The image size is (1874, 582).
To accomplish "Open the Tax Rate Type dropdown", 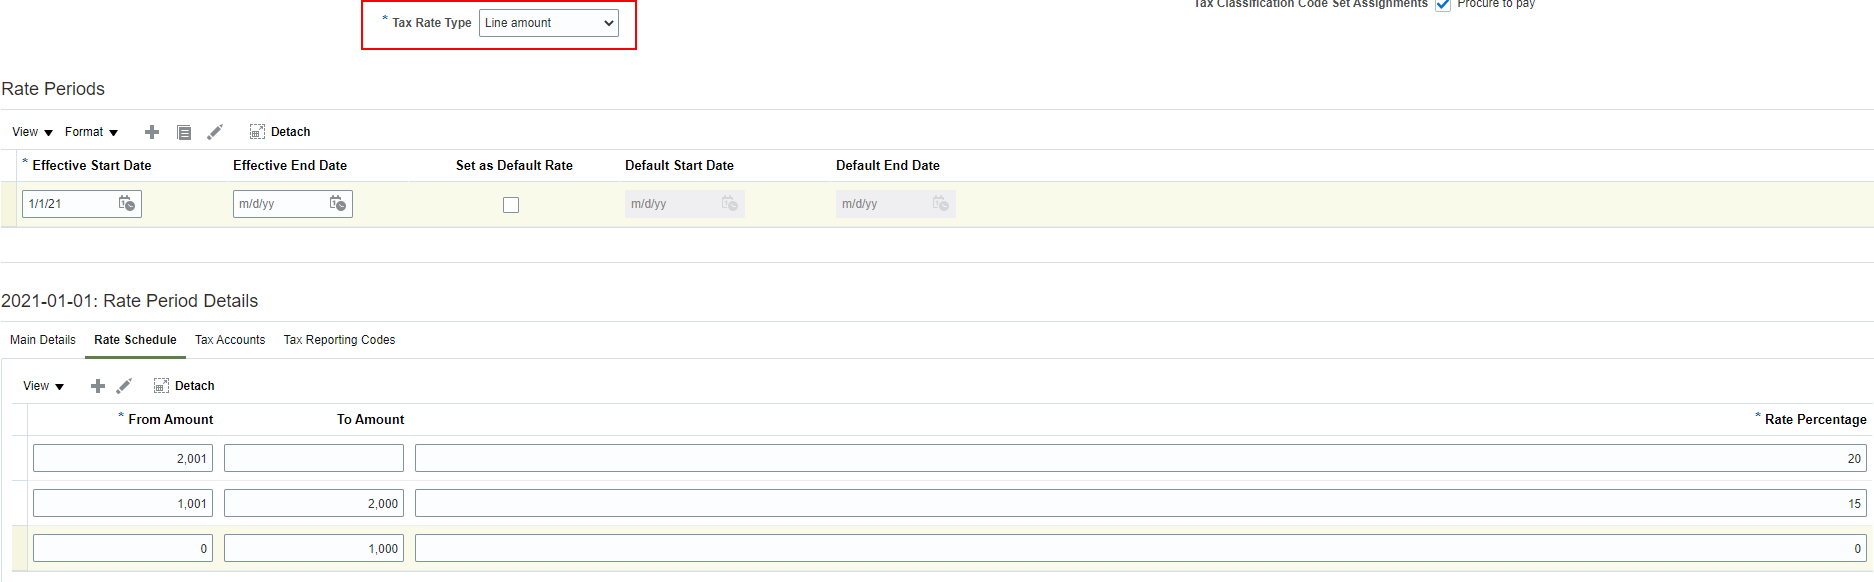I will click(x=548, y=23).
